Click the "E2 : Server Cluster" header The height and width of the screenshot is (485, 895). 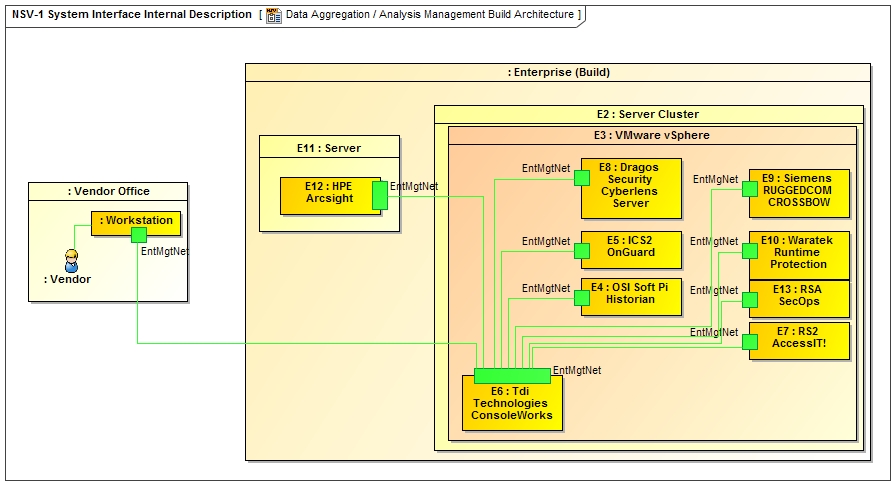pos(648,114)
